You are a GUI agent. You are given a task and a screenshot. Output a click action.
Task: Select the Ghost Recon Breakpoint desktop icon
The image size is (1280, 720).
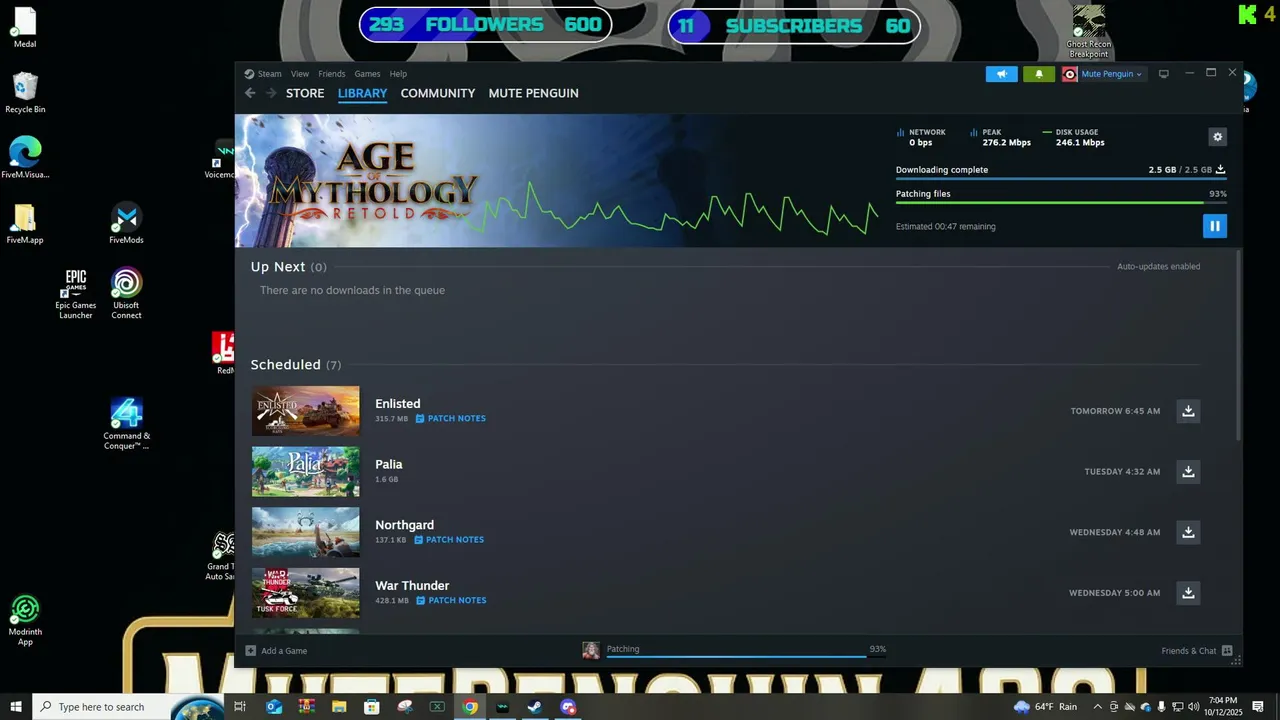coord(1089,32)
